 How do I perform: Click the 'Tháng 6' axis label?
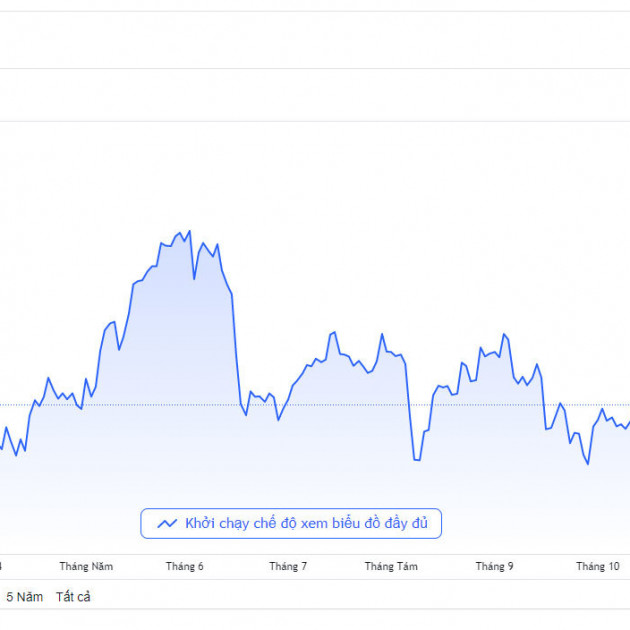click(x=185, y=566)
